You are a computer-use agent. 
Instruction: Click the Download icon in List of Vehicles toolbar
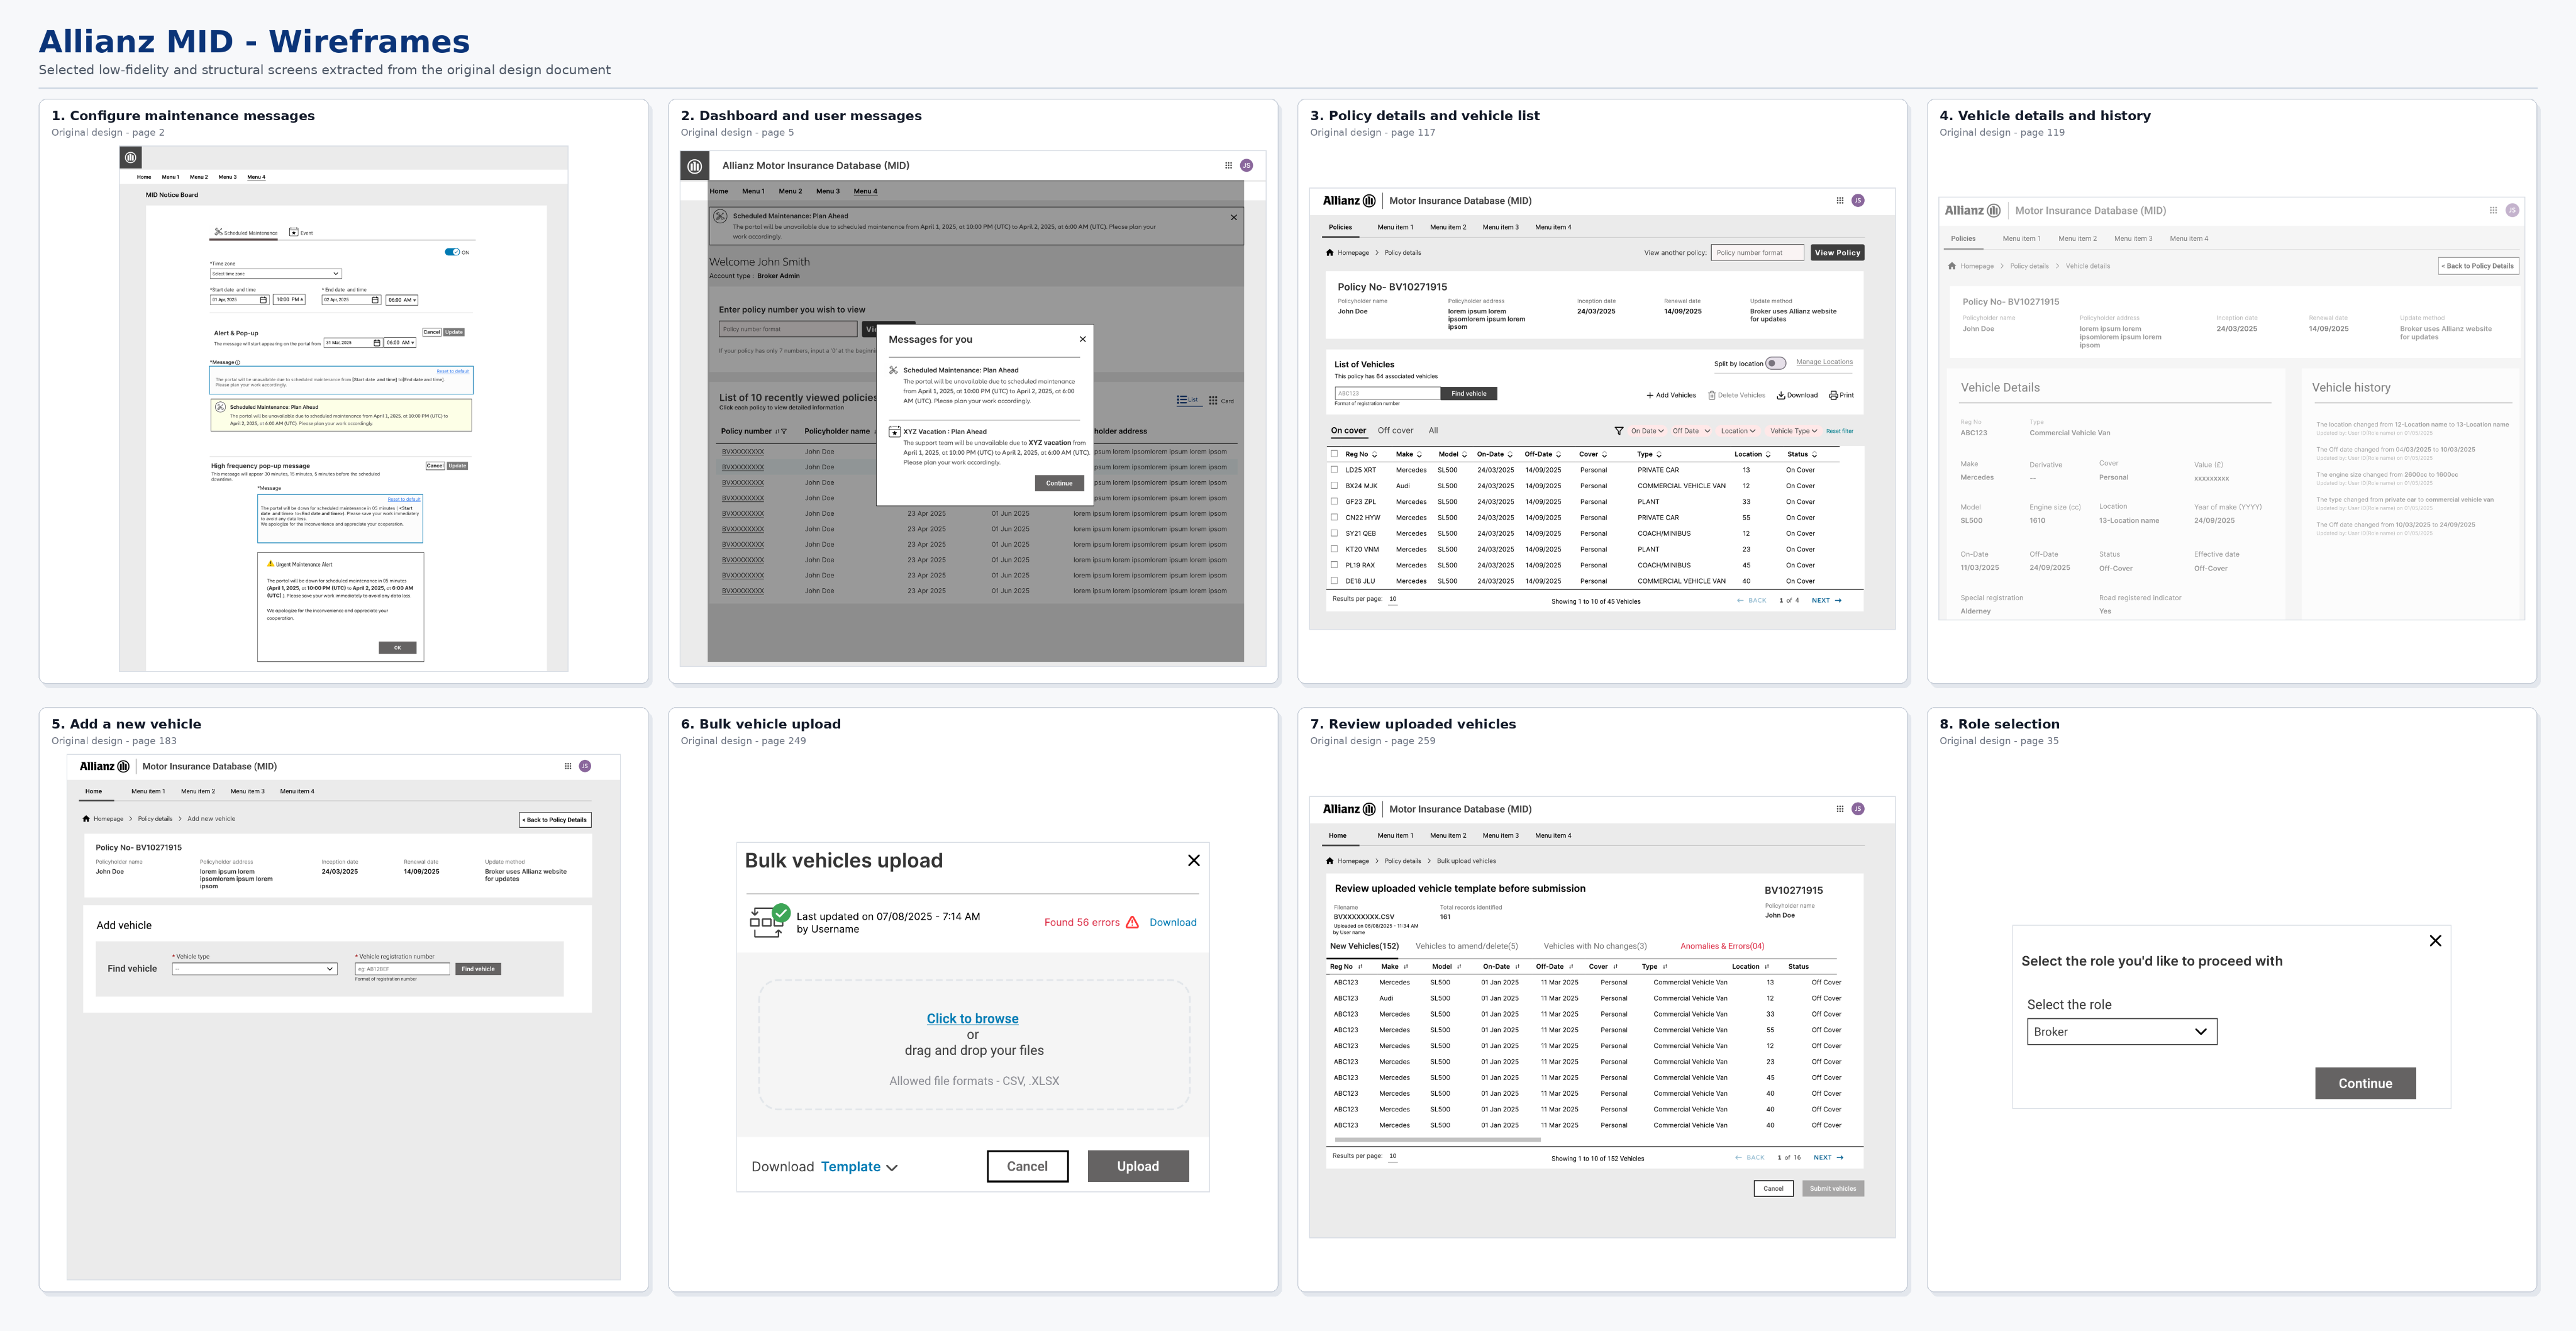click(1781, 395)
